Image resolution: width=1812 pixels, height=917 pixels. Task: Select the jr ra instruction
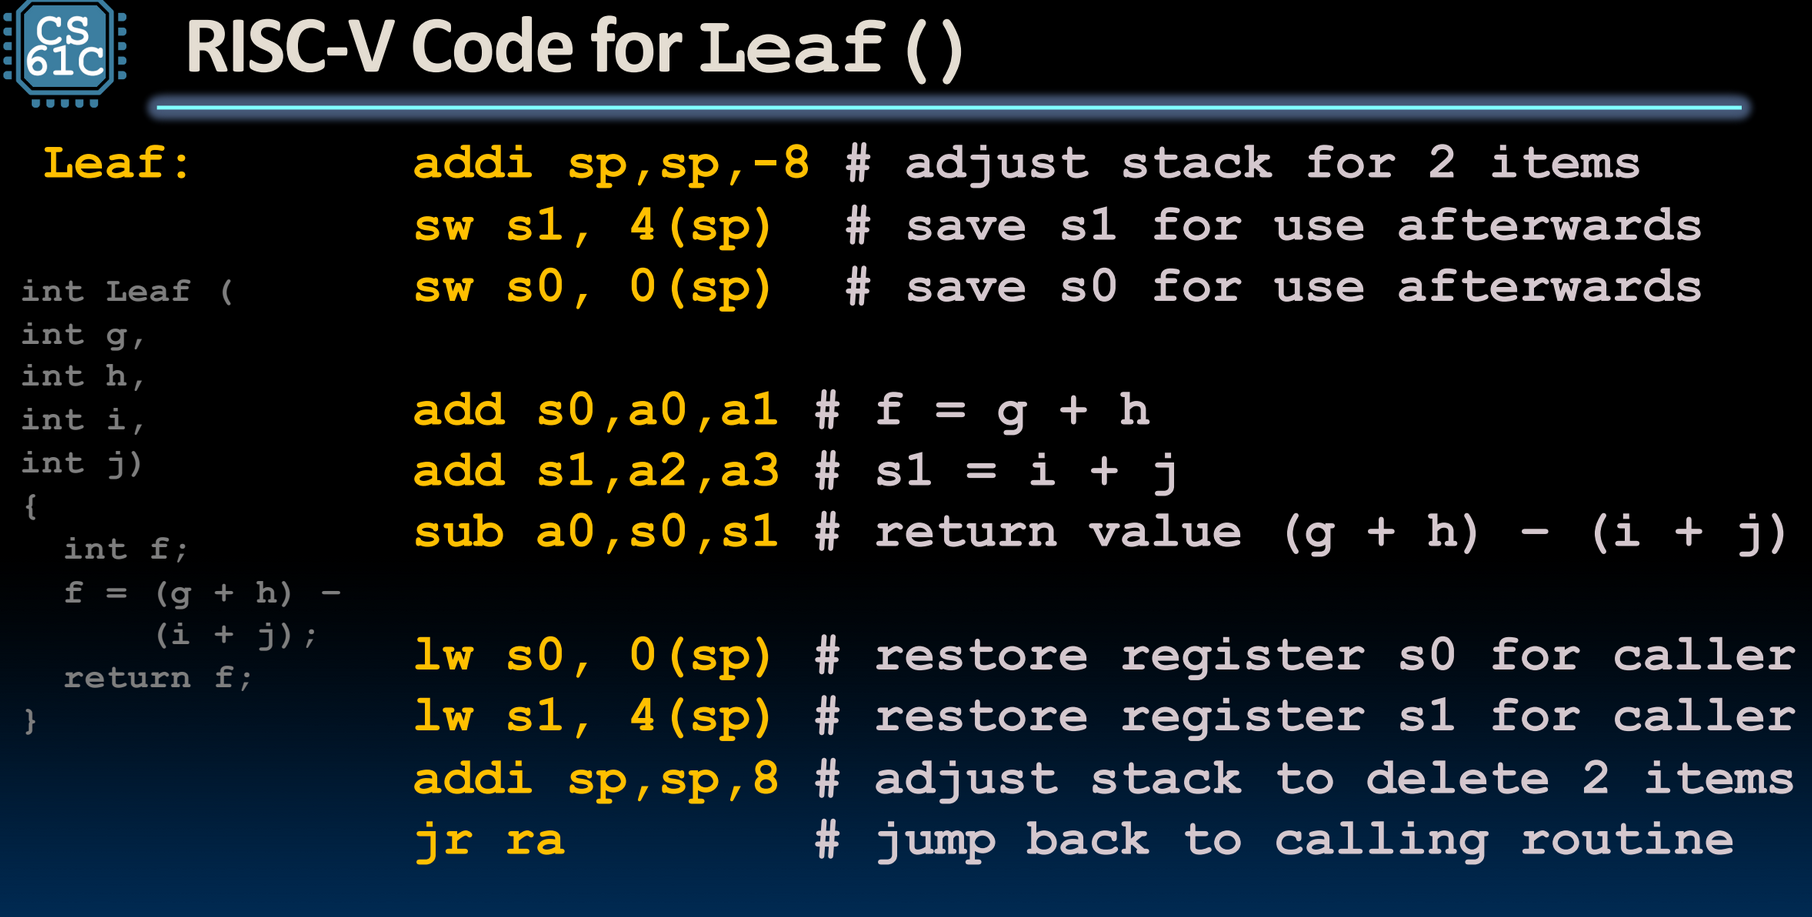pyautogui.click(x=489, y=841)
